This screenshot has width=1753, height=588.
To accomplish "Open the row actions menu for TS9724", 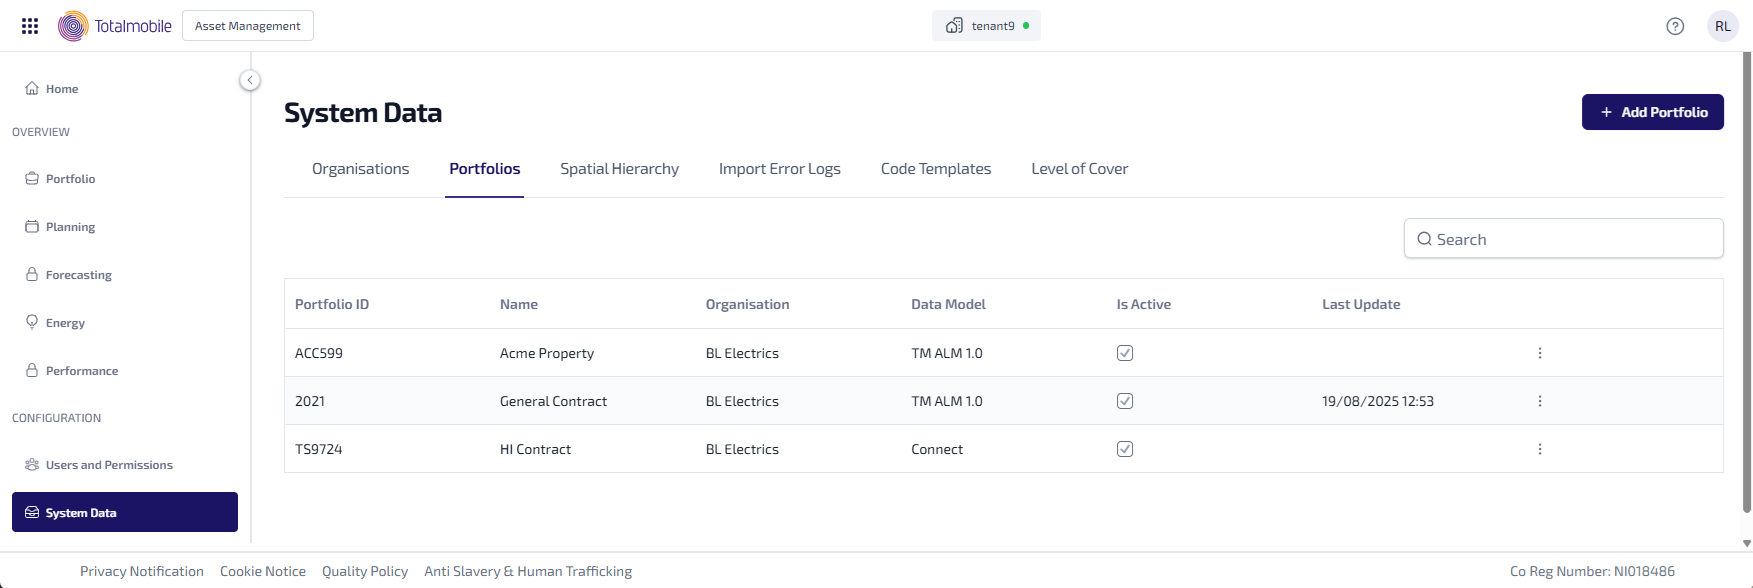I will coord(1539,449).
